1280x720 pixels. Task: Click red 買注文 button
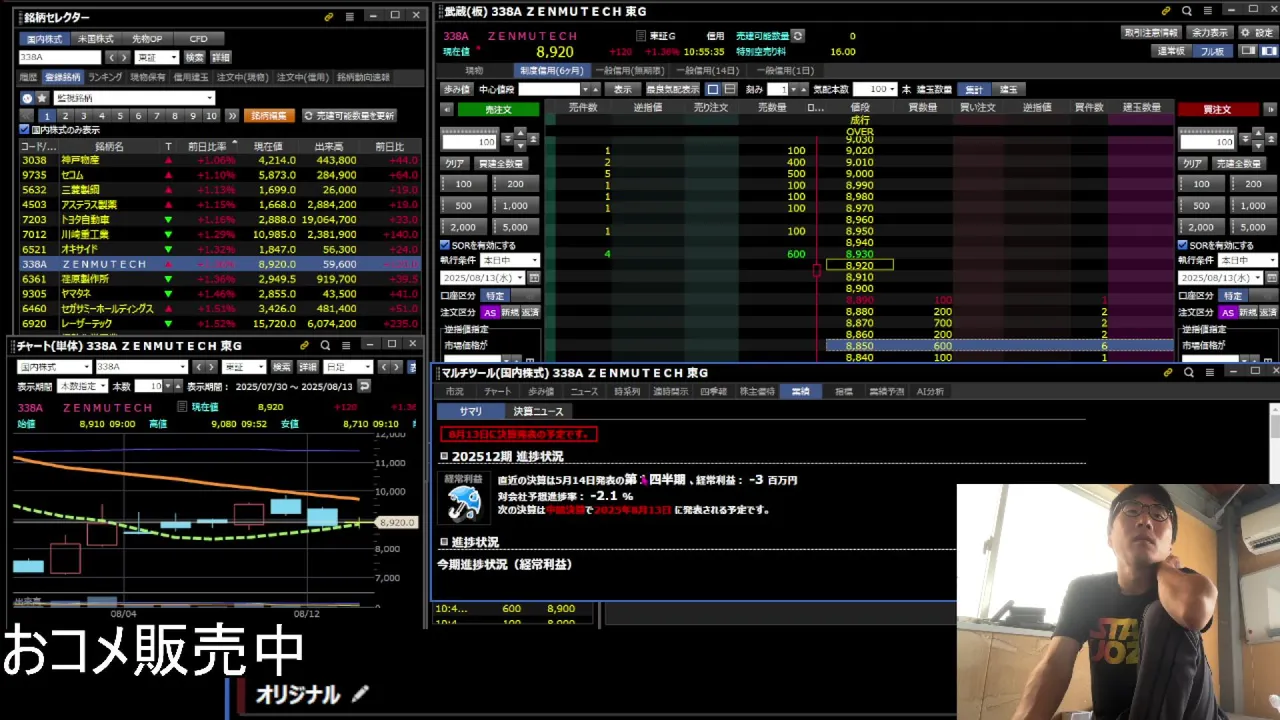pyautogui.click(x=1218, y=109)
